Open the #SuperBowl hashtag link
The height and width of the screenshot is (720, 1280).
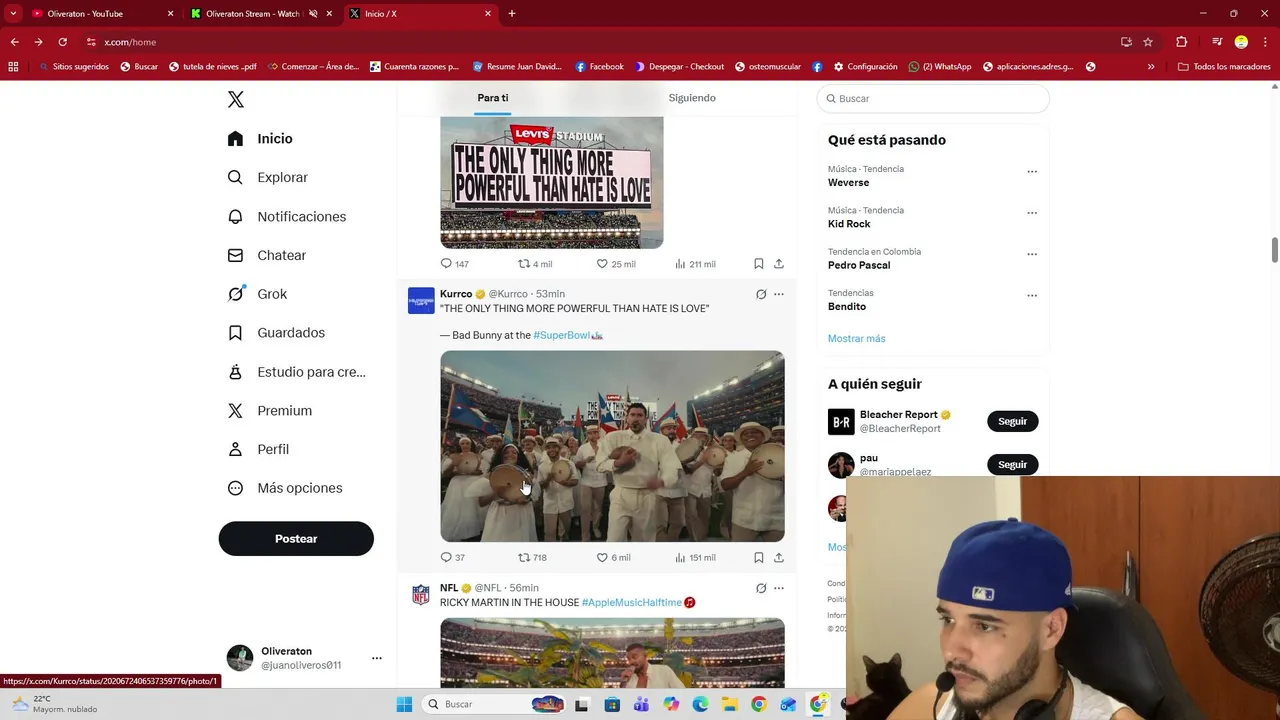tap(561, 335)
